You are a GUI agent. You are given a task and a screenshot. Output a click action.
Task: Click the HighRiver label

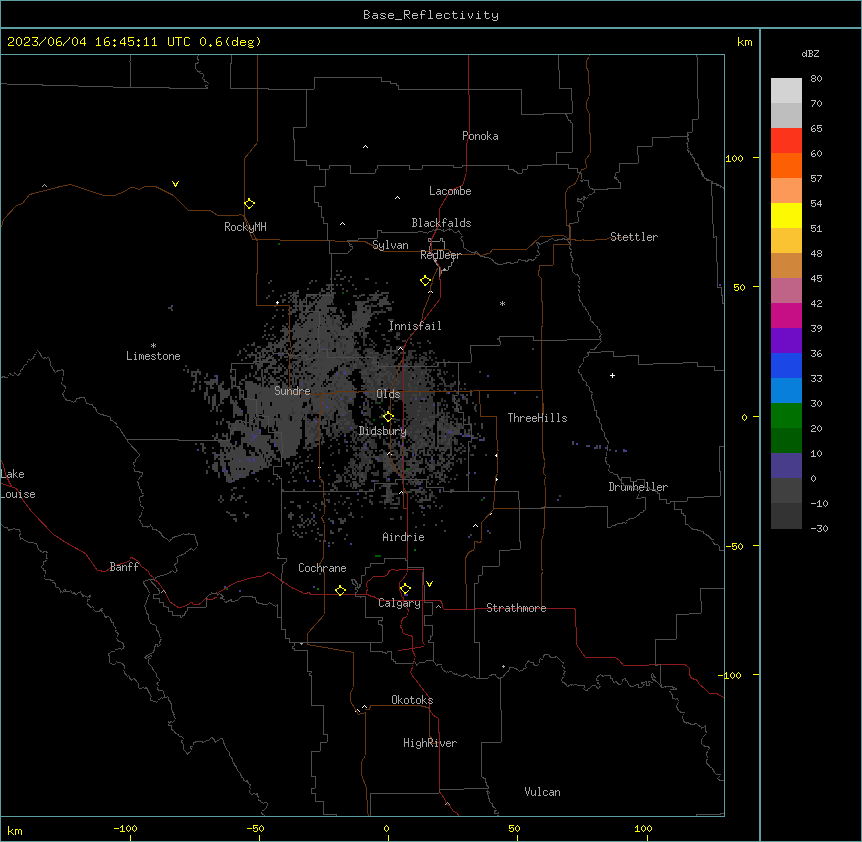(430, 743)
